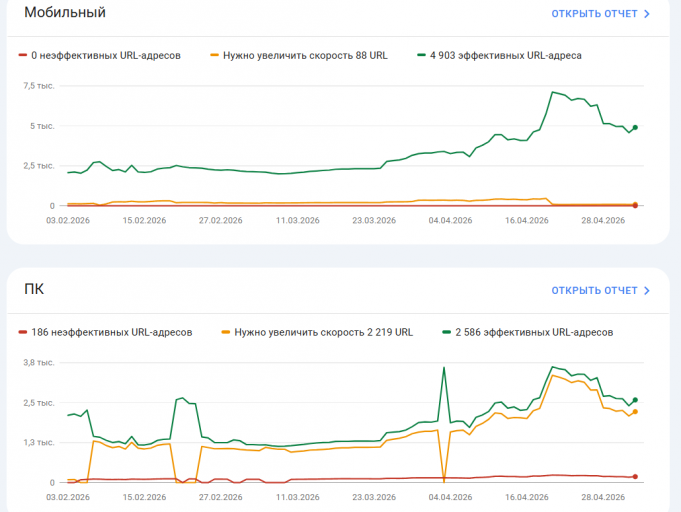The height and width of the screenshot is (512, 681).
Task: Click '1,3 тыс.' axis label in ПК chart
Action: 39,443
